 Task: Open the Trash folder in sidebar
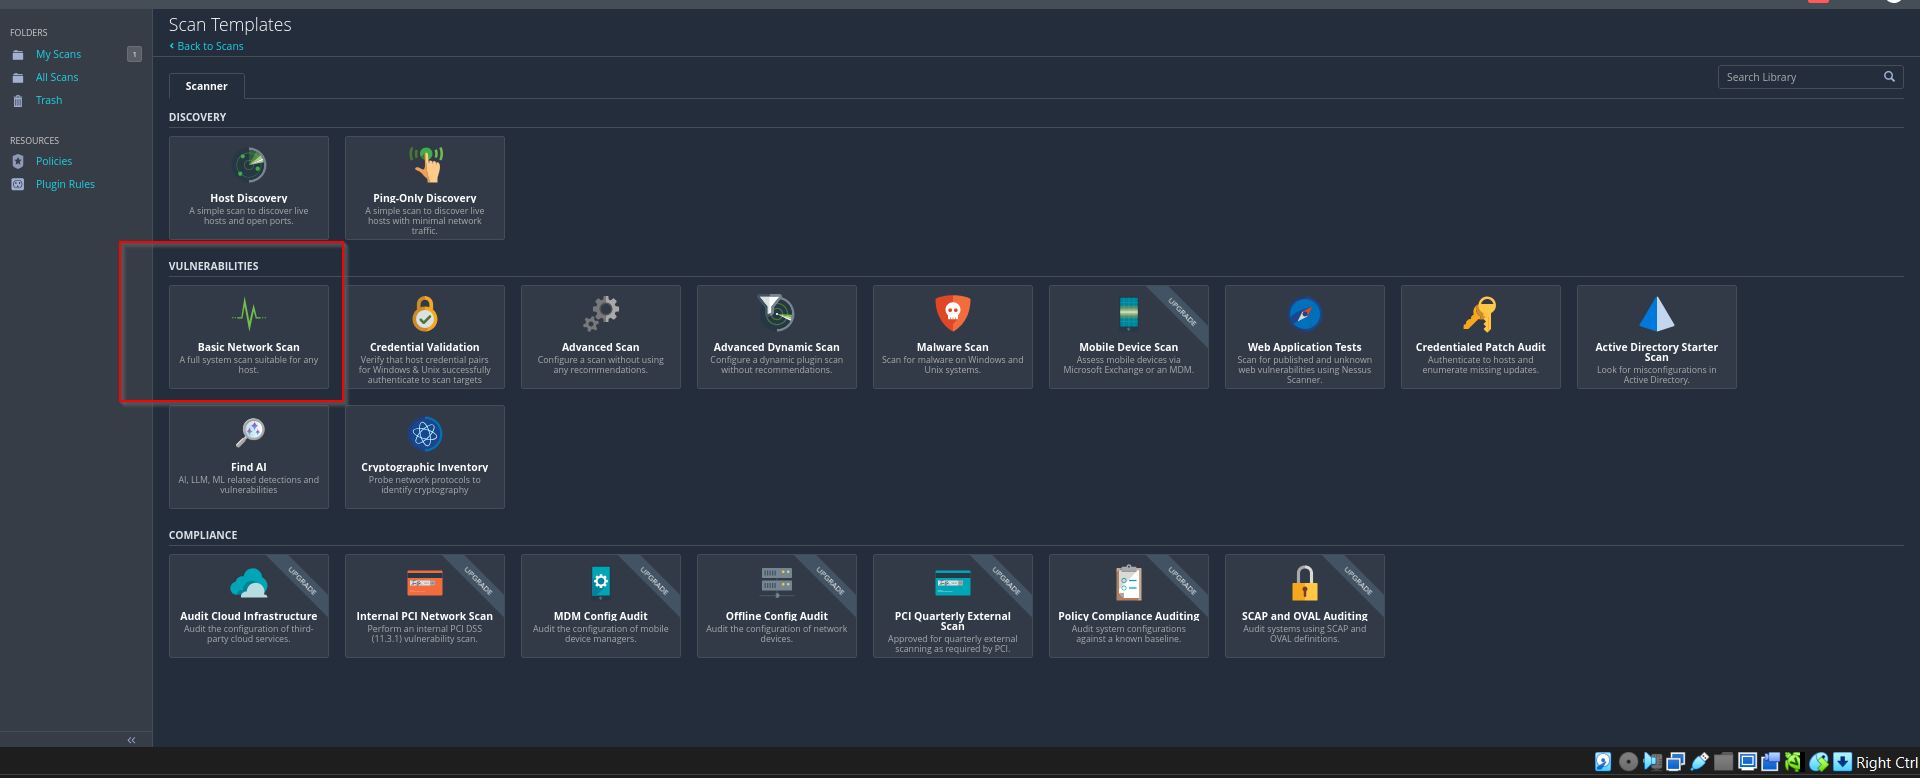click(49, 100)
